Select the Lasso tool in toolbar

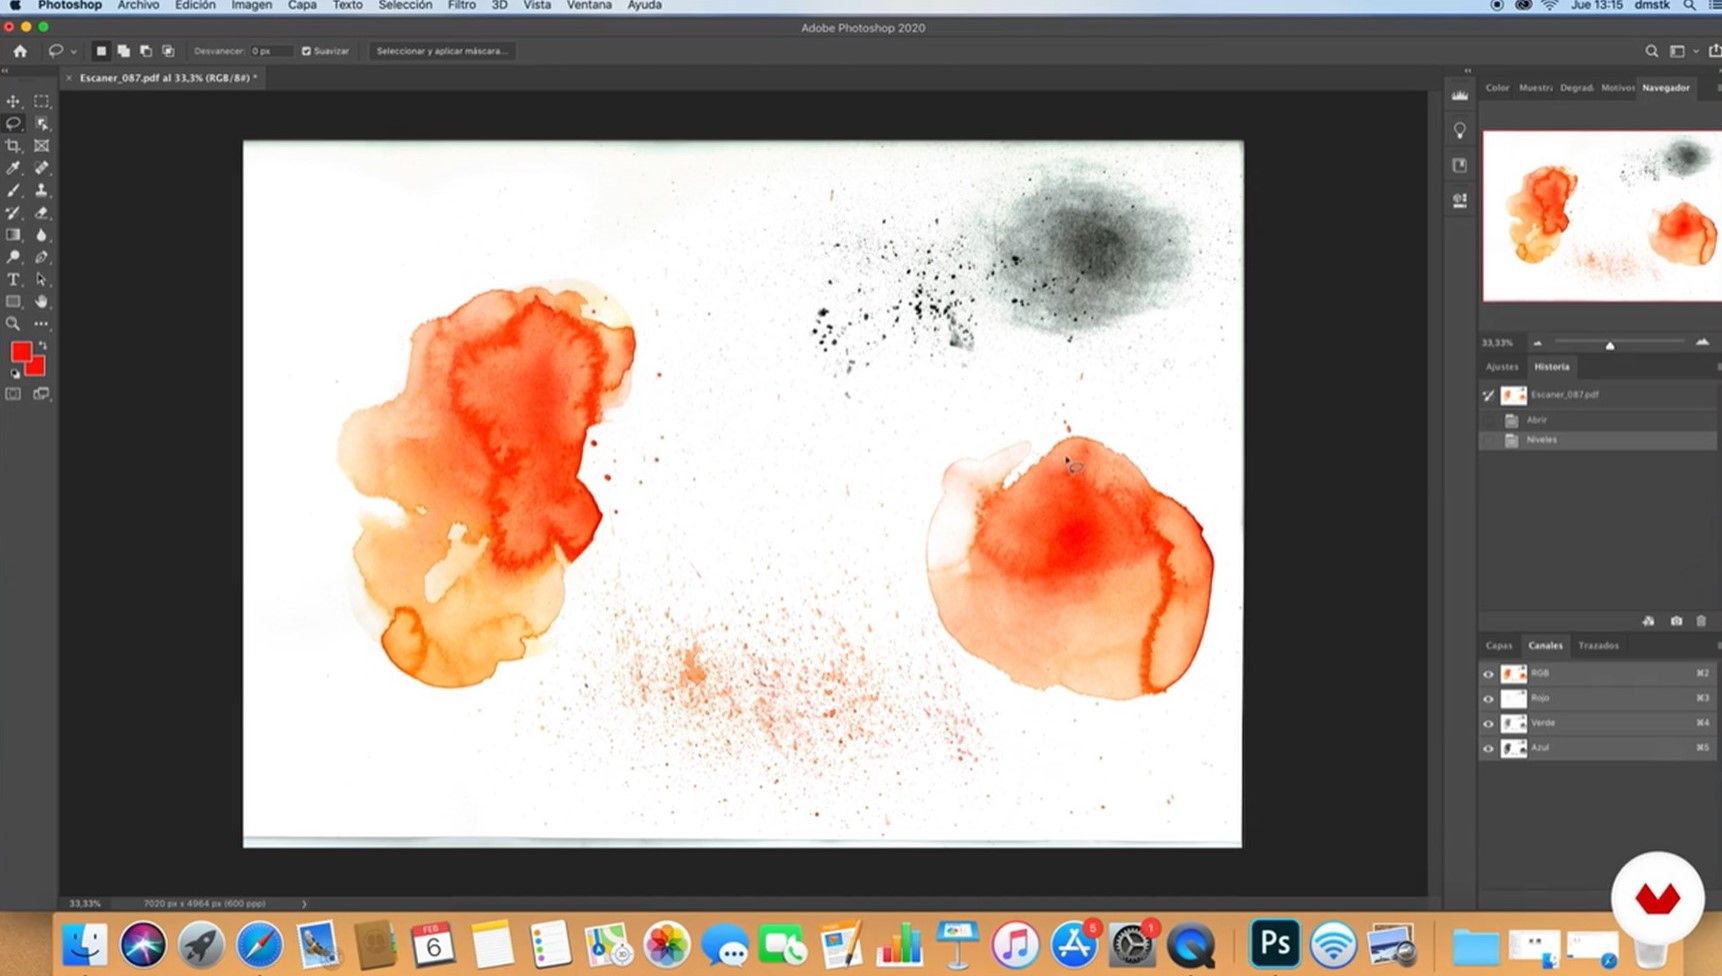(x=13, y=123)
